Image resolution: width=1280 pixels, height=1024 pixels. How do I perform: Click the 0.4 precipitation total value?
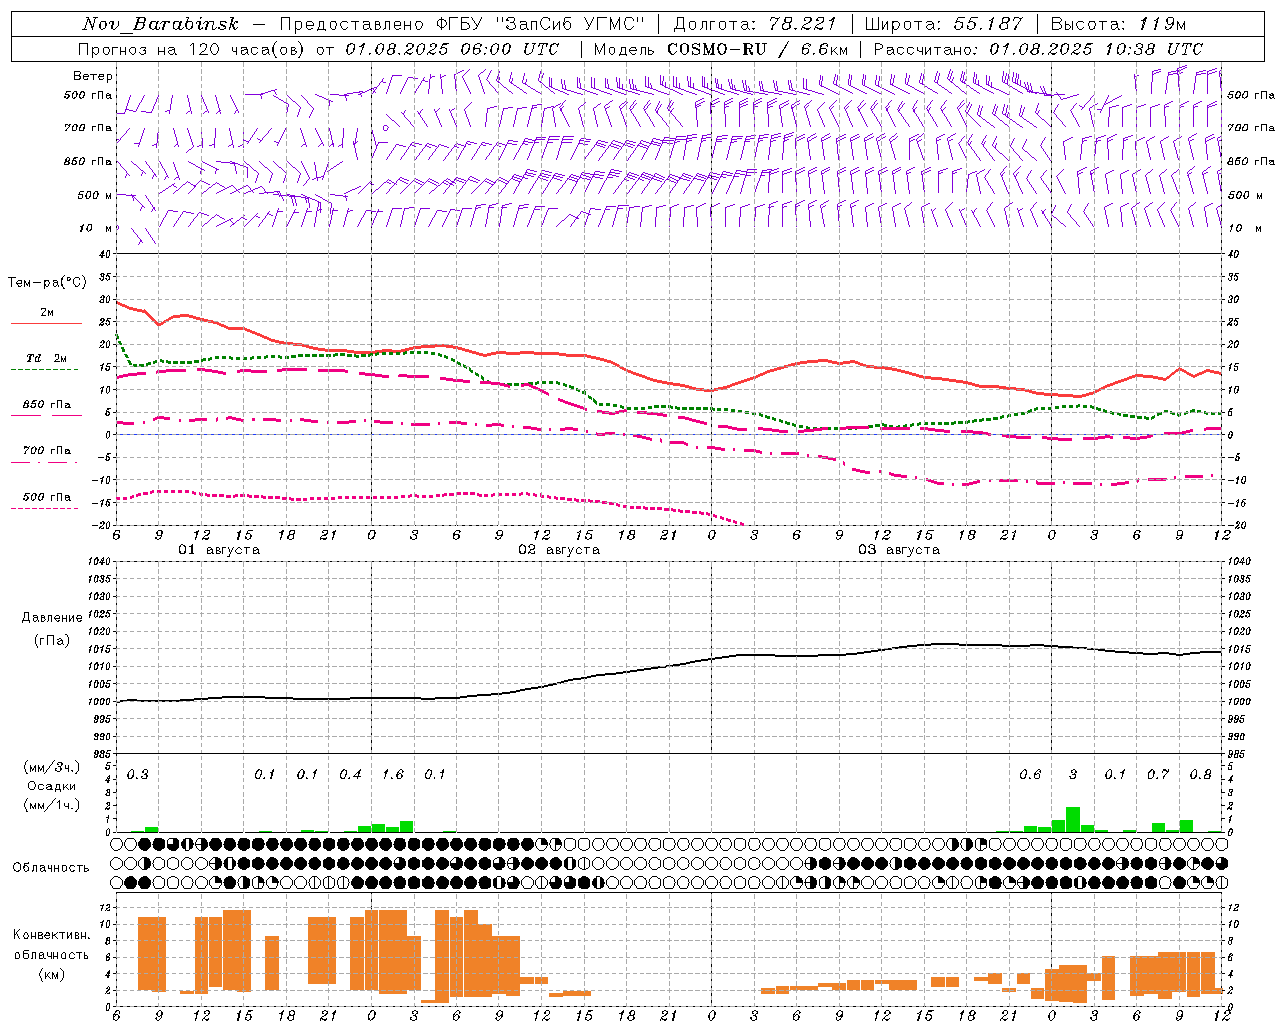coord(350,775)
